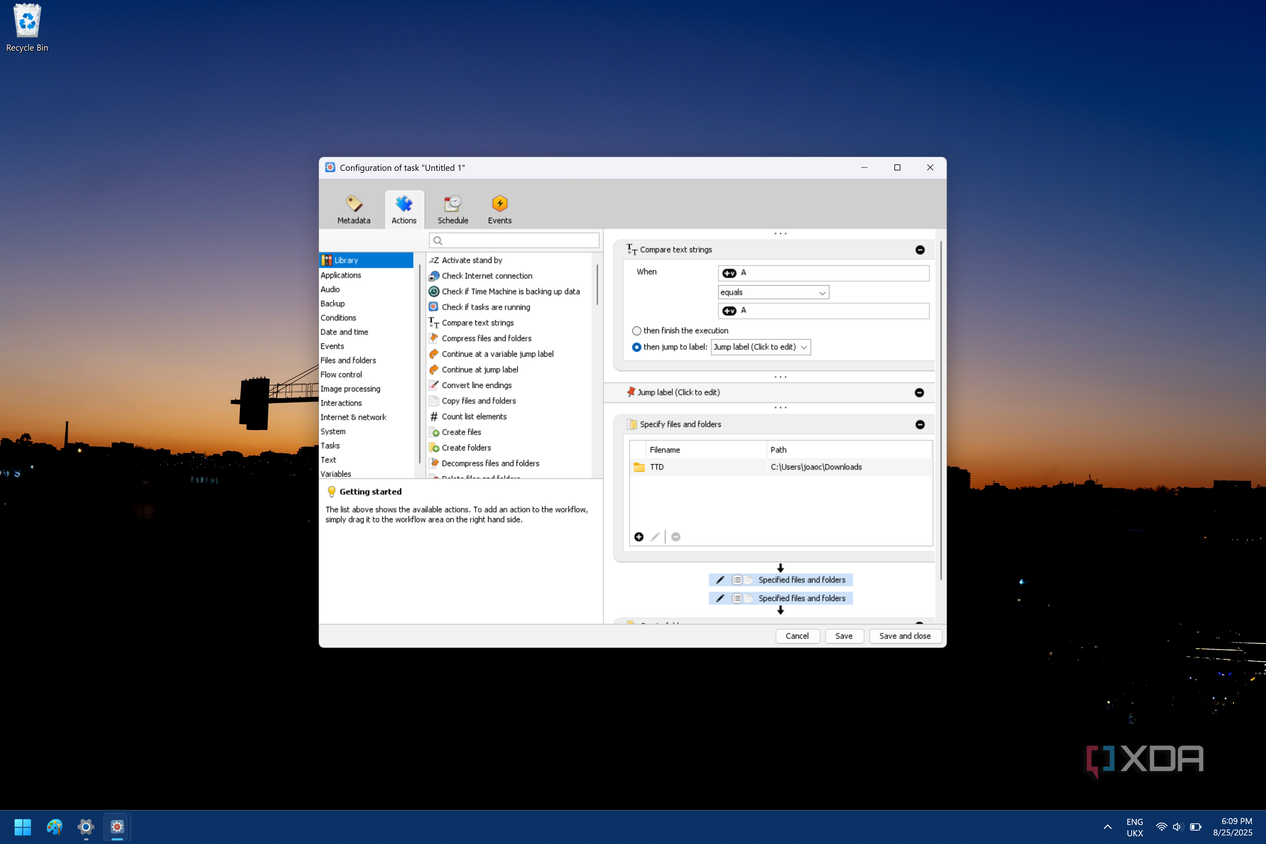Screen dimensions: 1266x844
Task: Select the Text category
Action: tap(328, 460)
